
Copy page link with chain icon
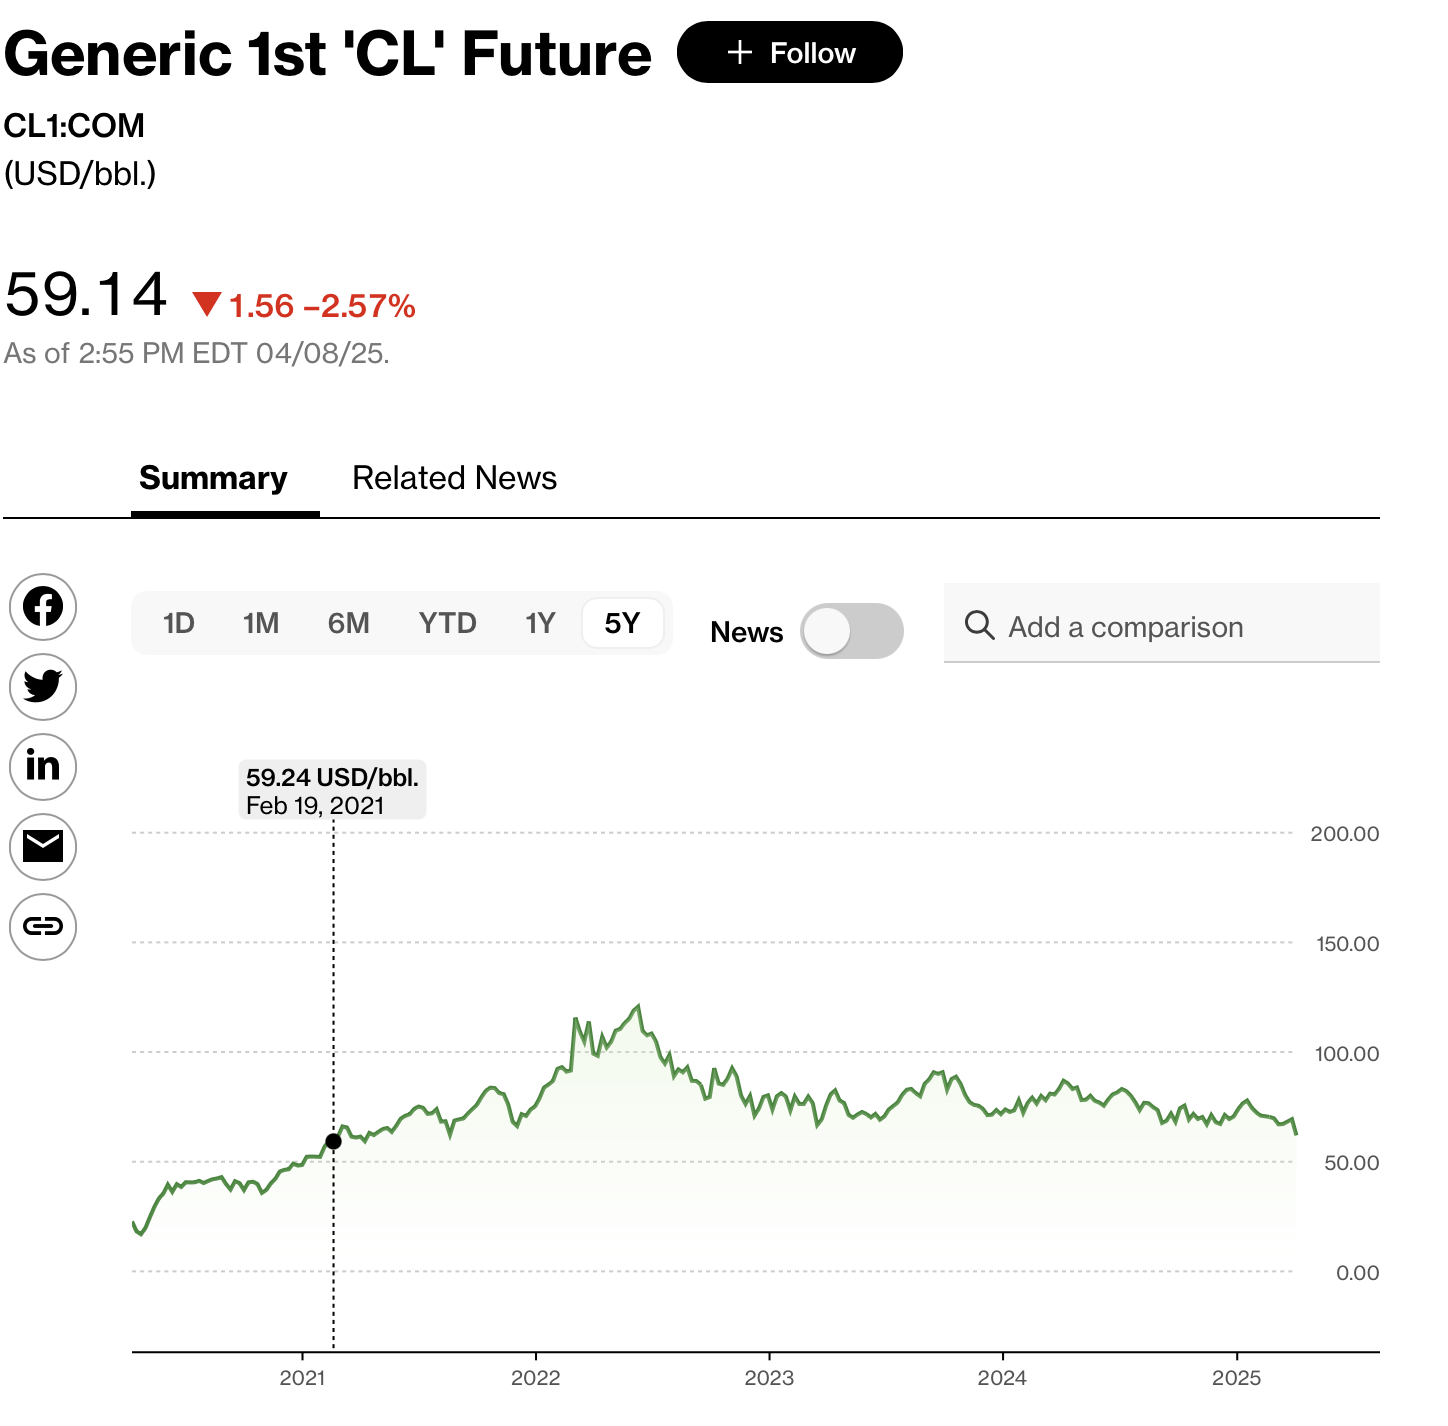43,927
